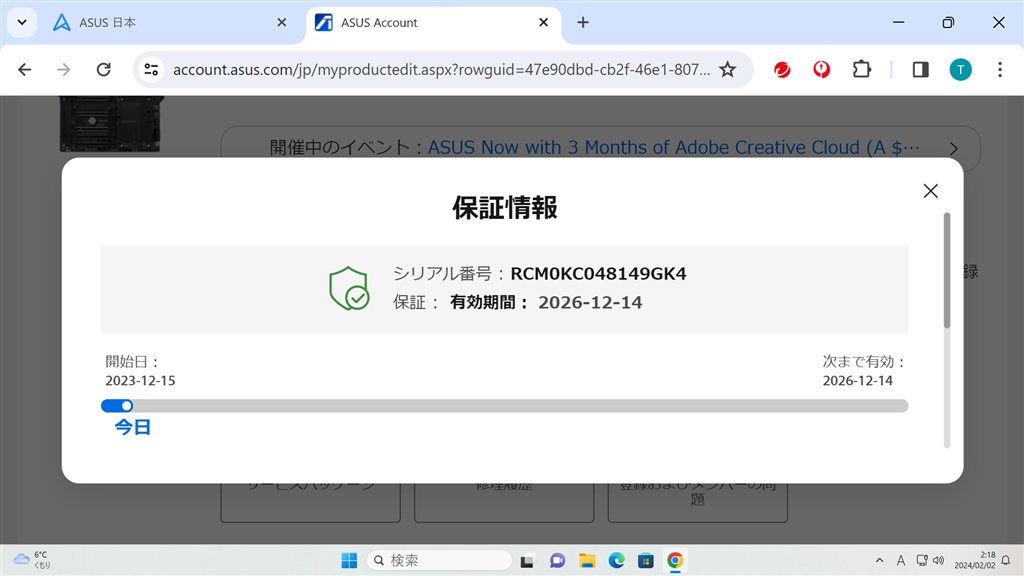
Task: Open the clock and date 2024/02/02
Action: [x=974, y=560]
